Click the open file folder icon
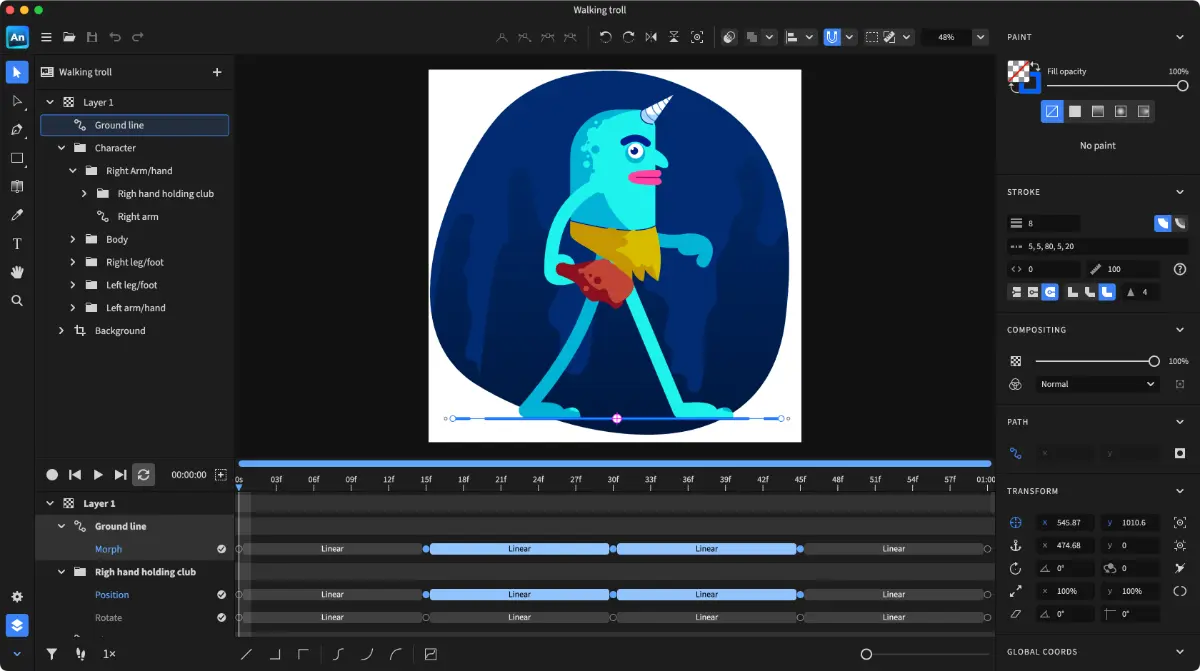 click(69, 37)
